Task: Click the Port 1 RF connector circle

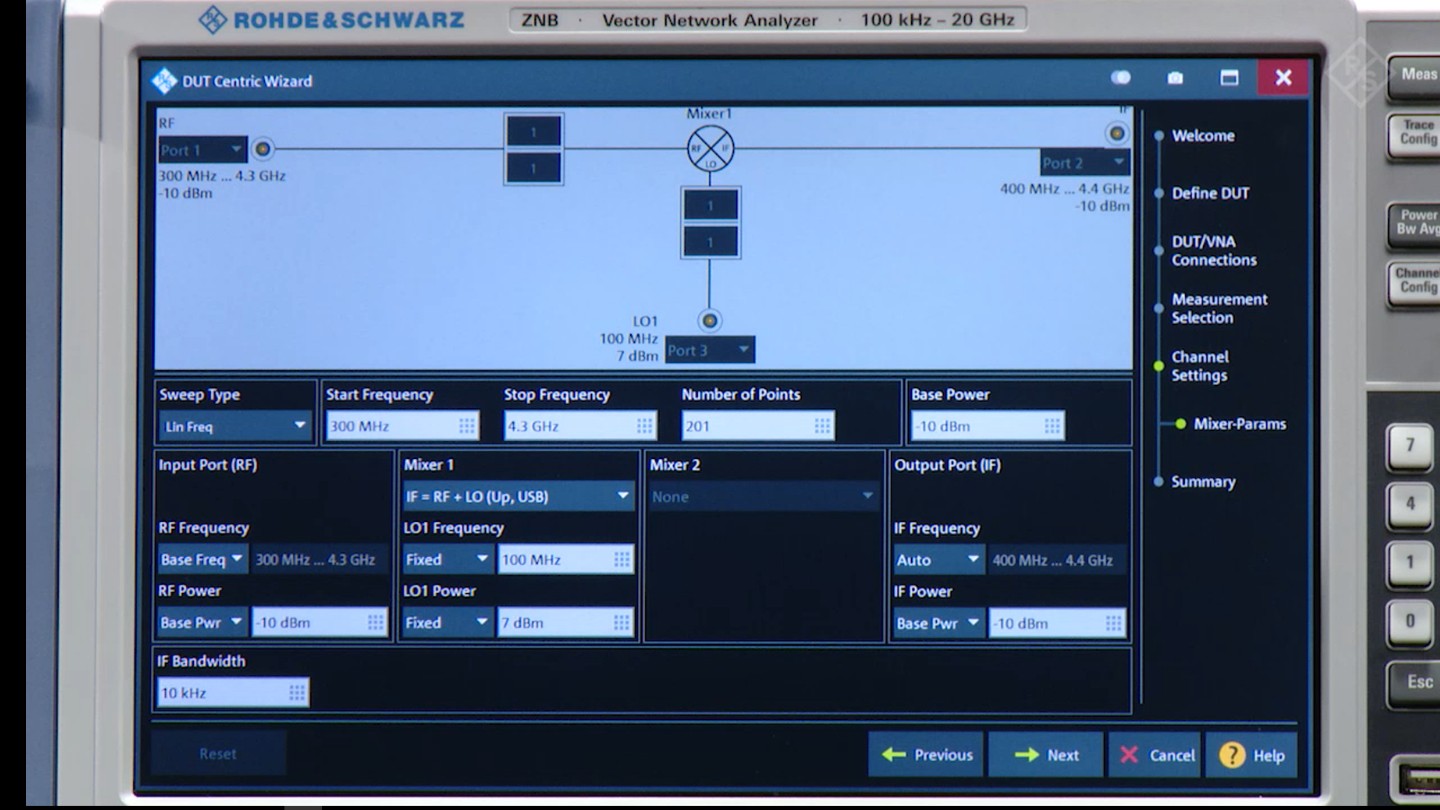Action: click(262, 149)
